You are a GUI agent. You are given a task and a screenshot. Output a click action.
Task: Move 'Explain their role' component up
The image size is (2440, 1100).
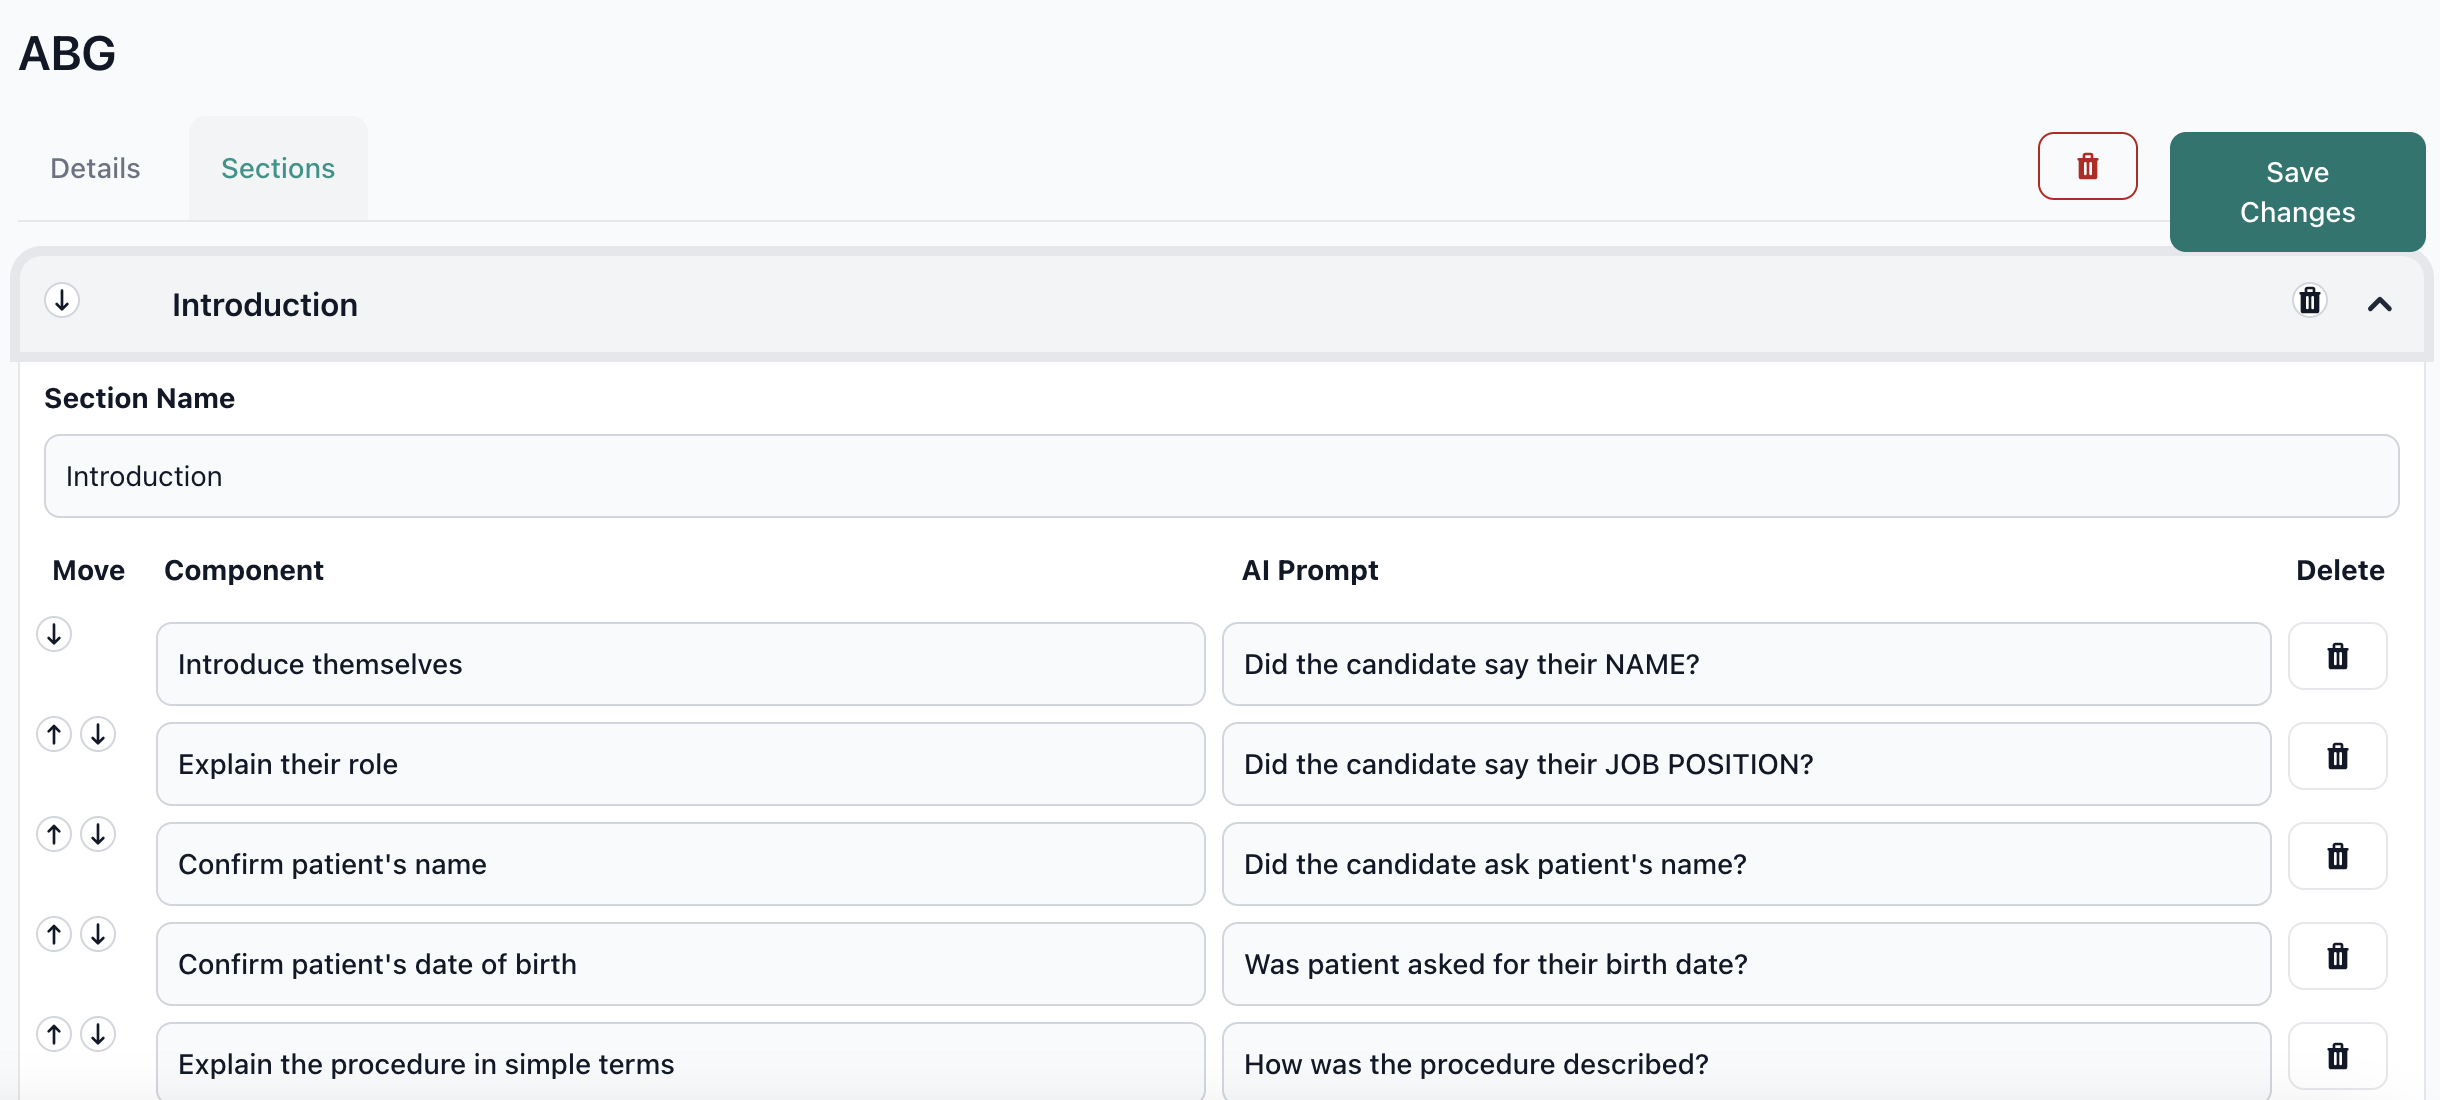click(x=54, y=734)
